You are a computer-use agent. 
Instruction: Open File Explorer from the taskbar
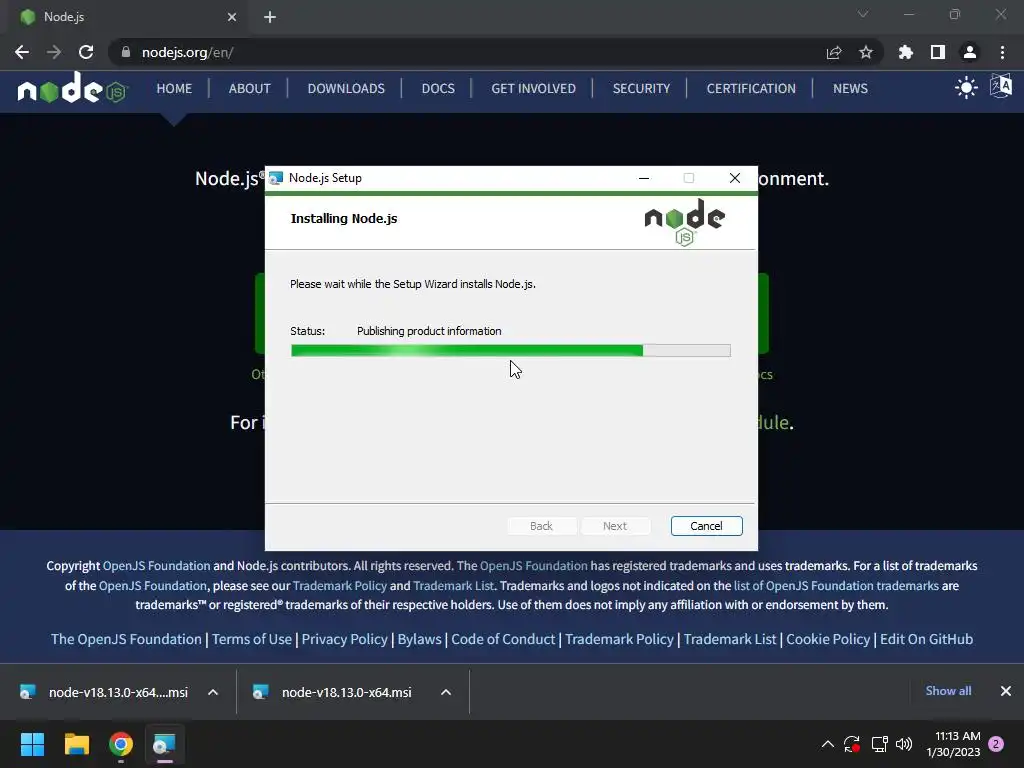click(x=76, y=744)
